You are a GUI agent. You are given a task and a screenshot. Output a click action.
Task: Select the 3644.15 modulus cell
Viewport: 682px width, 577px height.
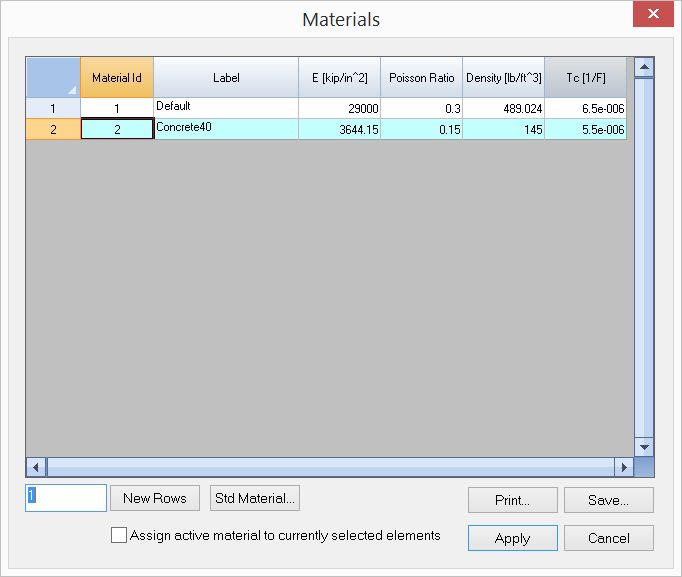coord(339,129)
